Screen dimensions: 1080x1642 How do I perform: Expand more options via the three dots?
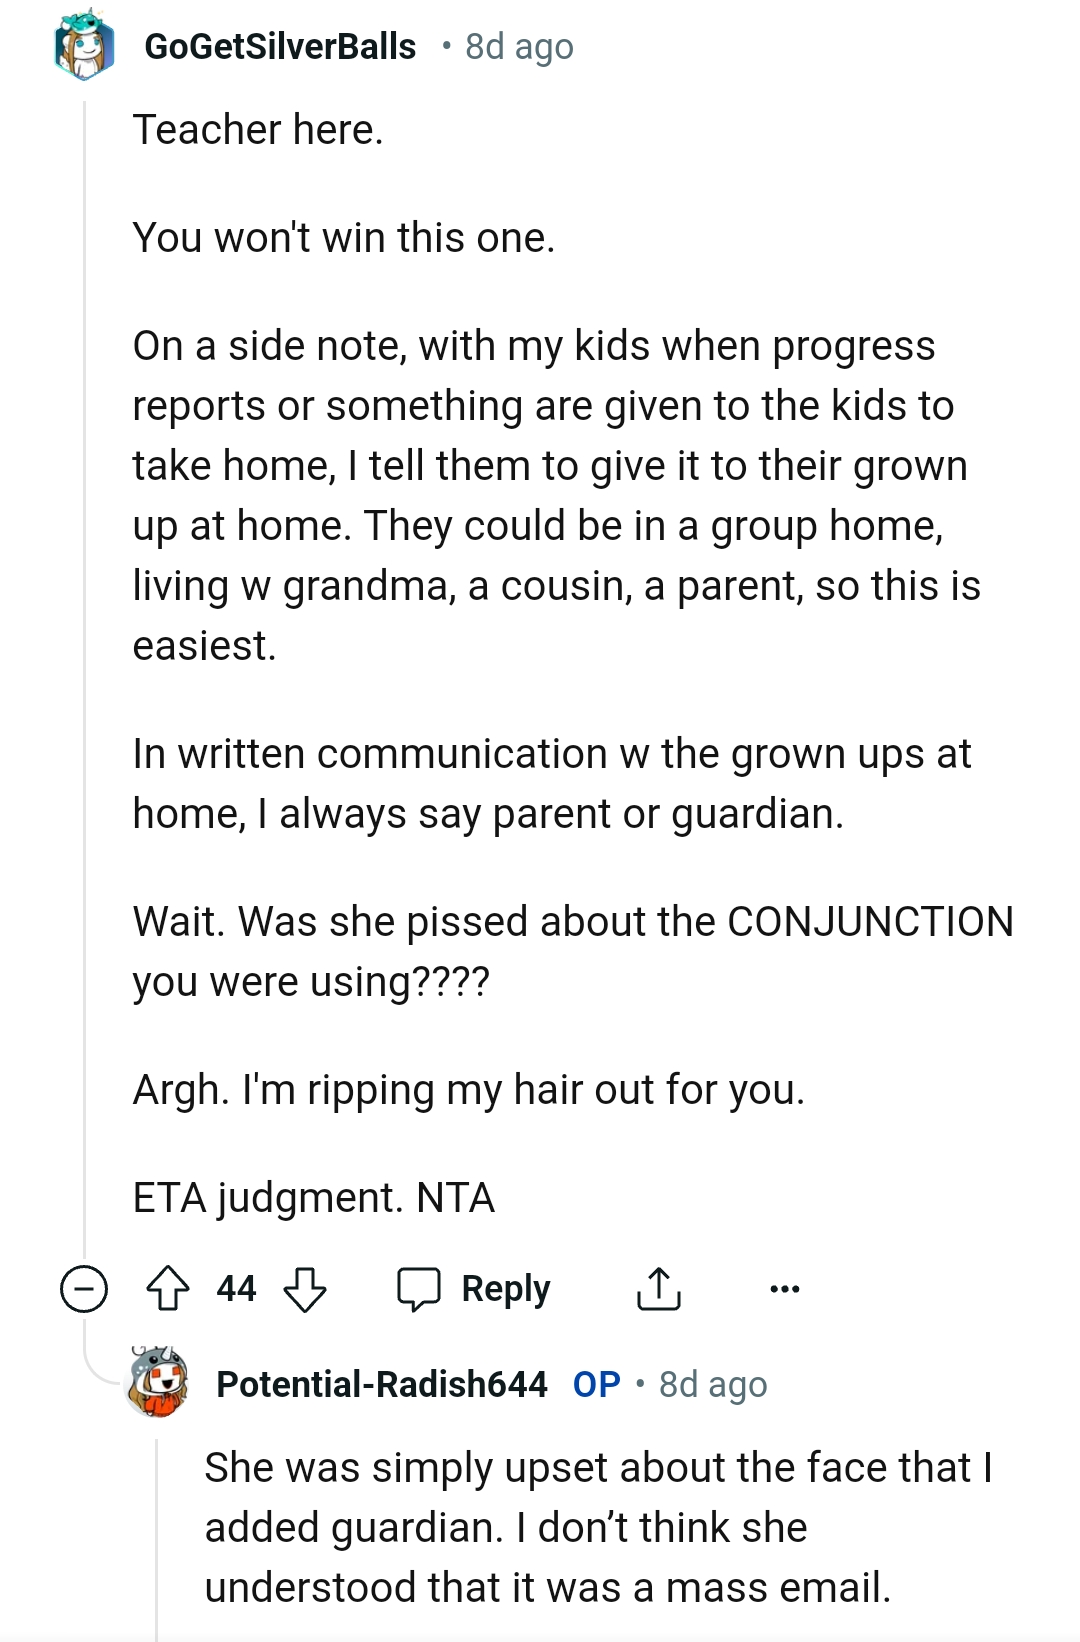pyautogui.click(x=785, y=1290)
